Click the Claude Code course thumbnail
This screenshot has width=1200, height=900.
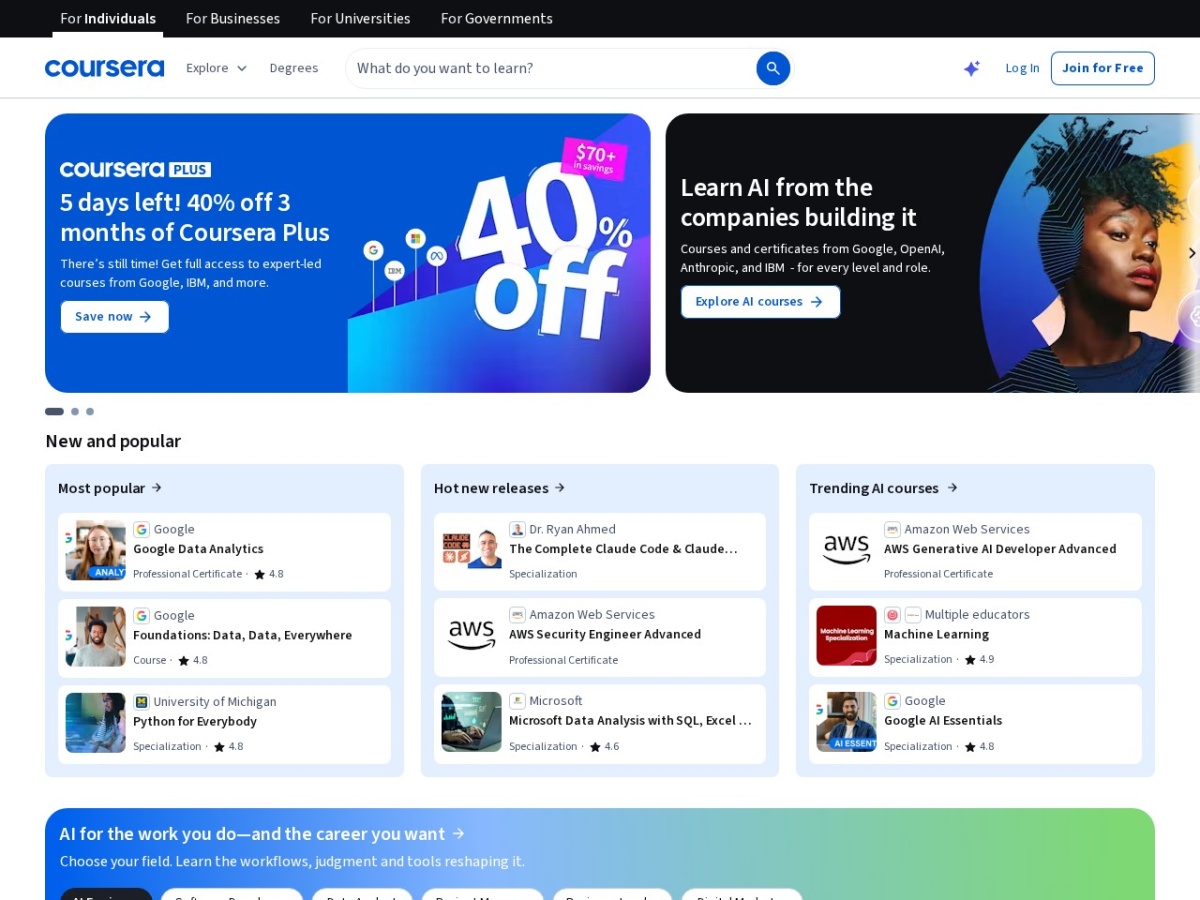point(472,549)
